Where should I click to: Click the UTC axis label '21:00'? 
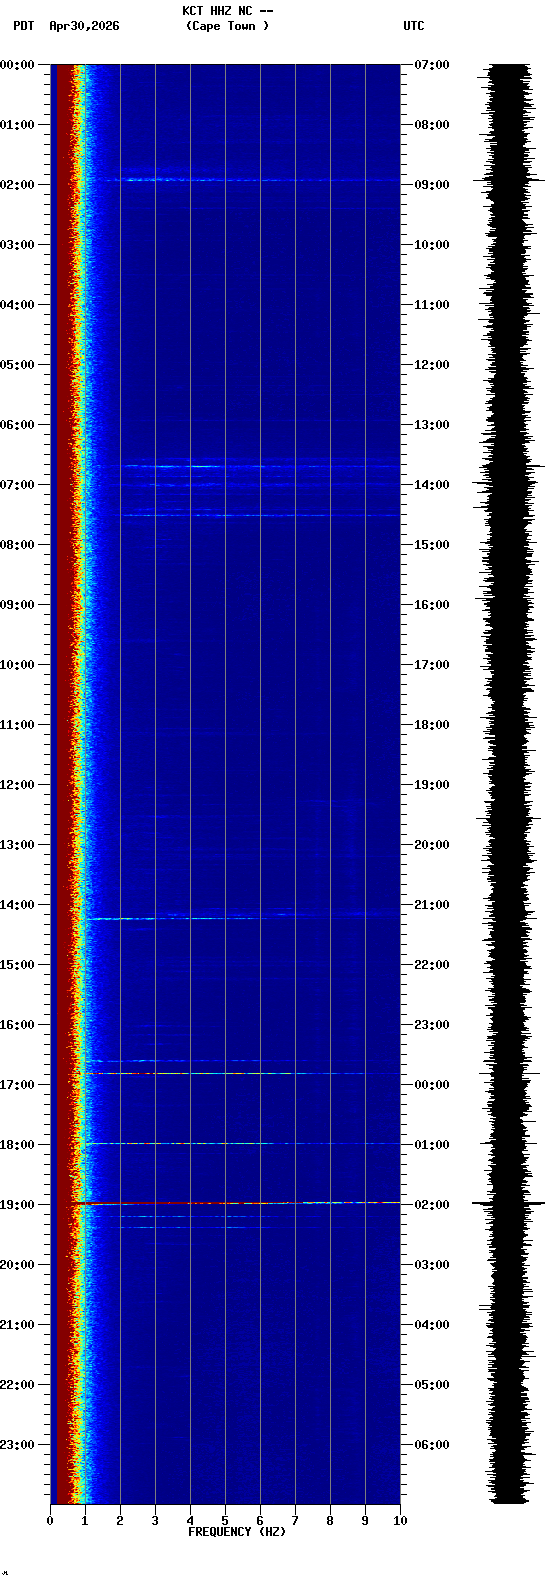coord(432,905)
